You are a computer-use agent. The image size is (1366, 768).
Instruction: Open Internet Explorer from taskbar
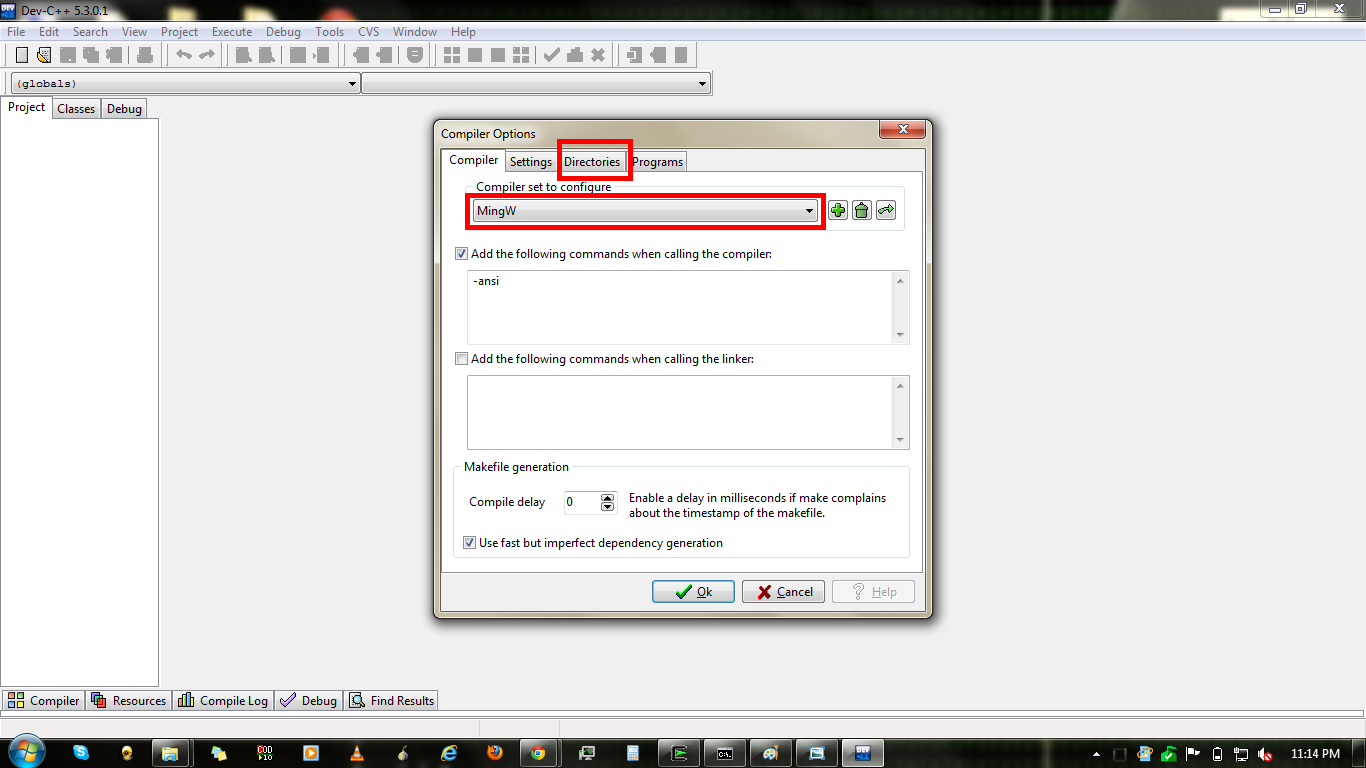[x=449, y=753]
